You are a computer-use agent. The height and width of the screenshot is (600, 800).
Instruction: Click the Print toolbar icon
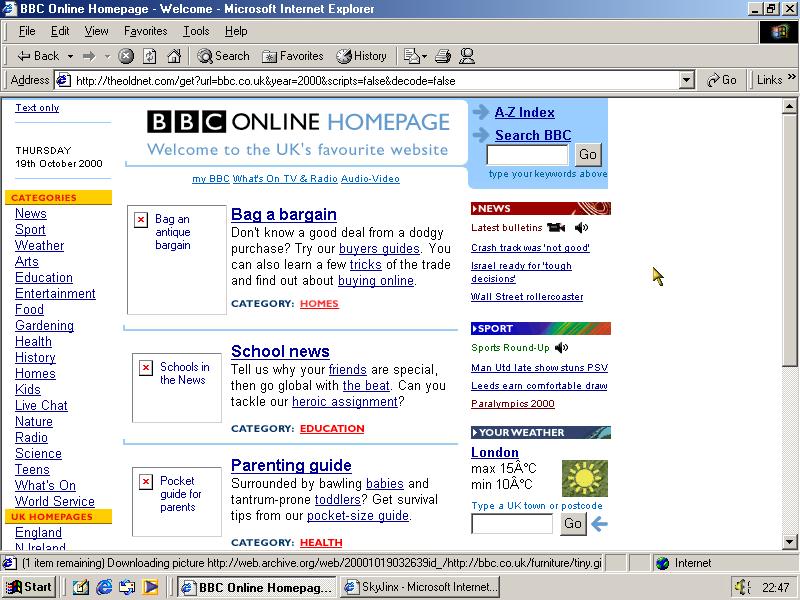(443, 56)
